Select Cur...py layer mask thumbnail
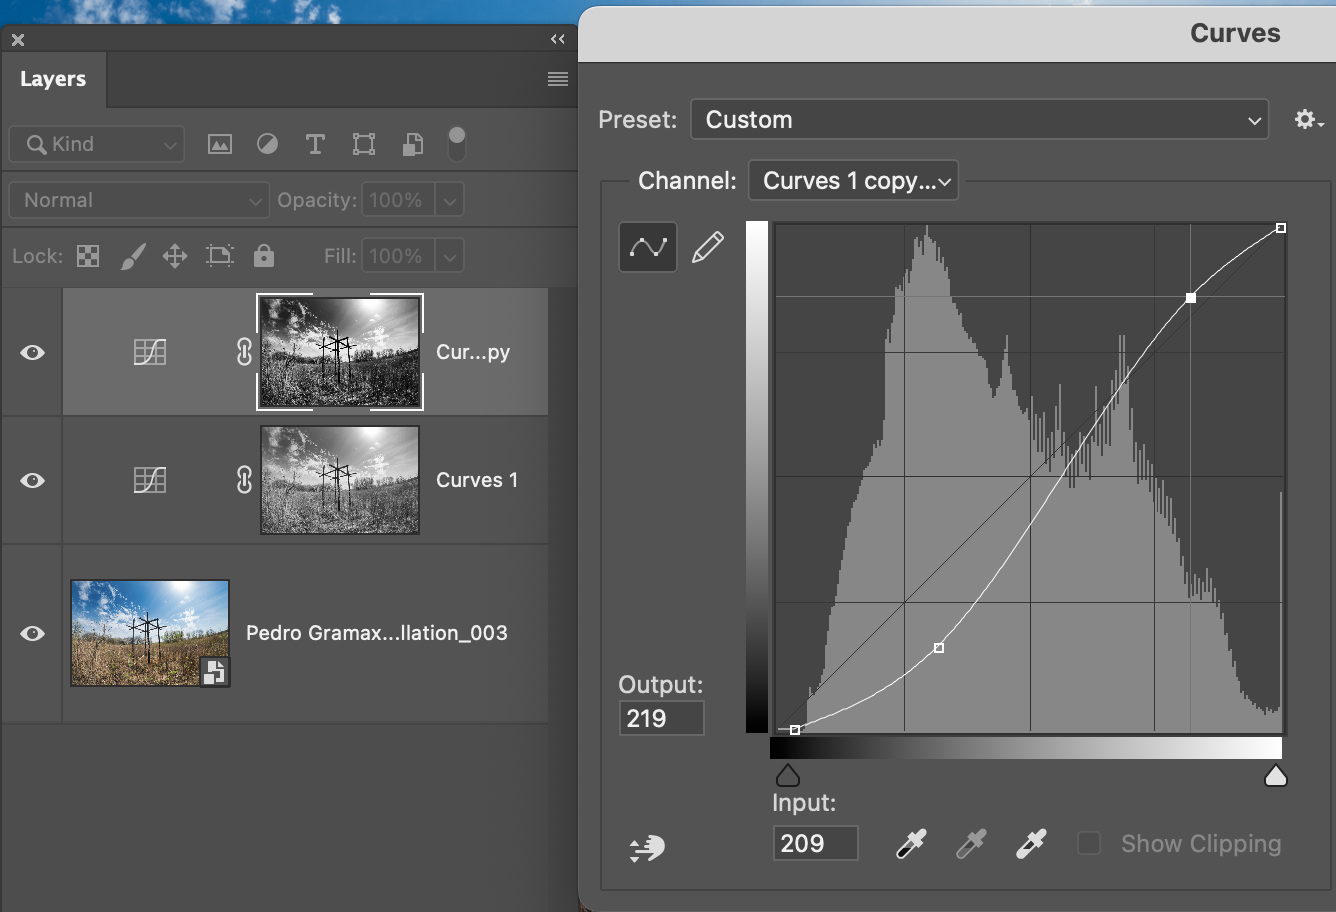The height and width of the screenshot is (912, 1336). point(340,352)
